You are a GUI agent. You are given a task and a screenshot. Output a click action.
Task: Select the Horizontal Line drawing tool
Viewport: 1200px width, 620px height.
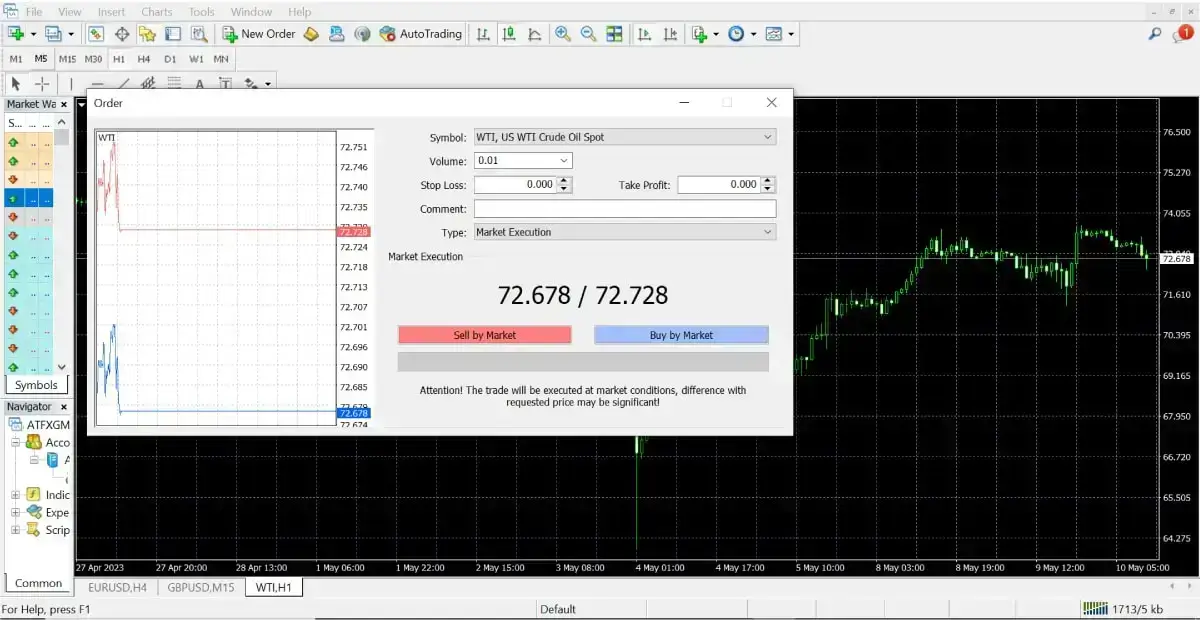tap(97, 84)
